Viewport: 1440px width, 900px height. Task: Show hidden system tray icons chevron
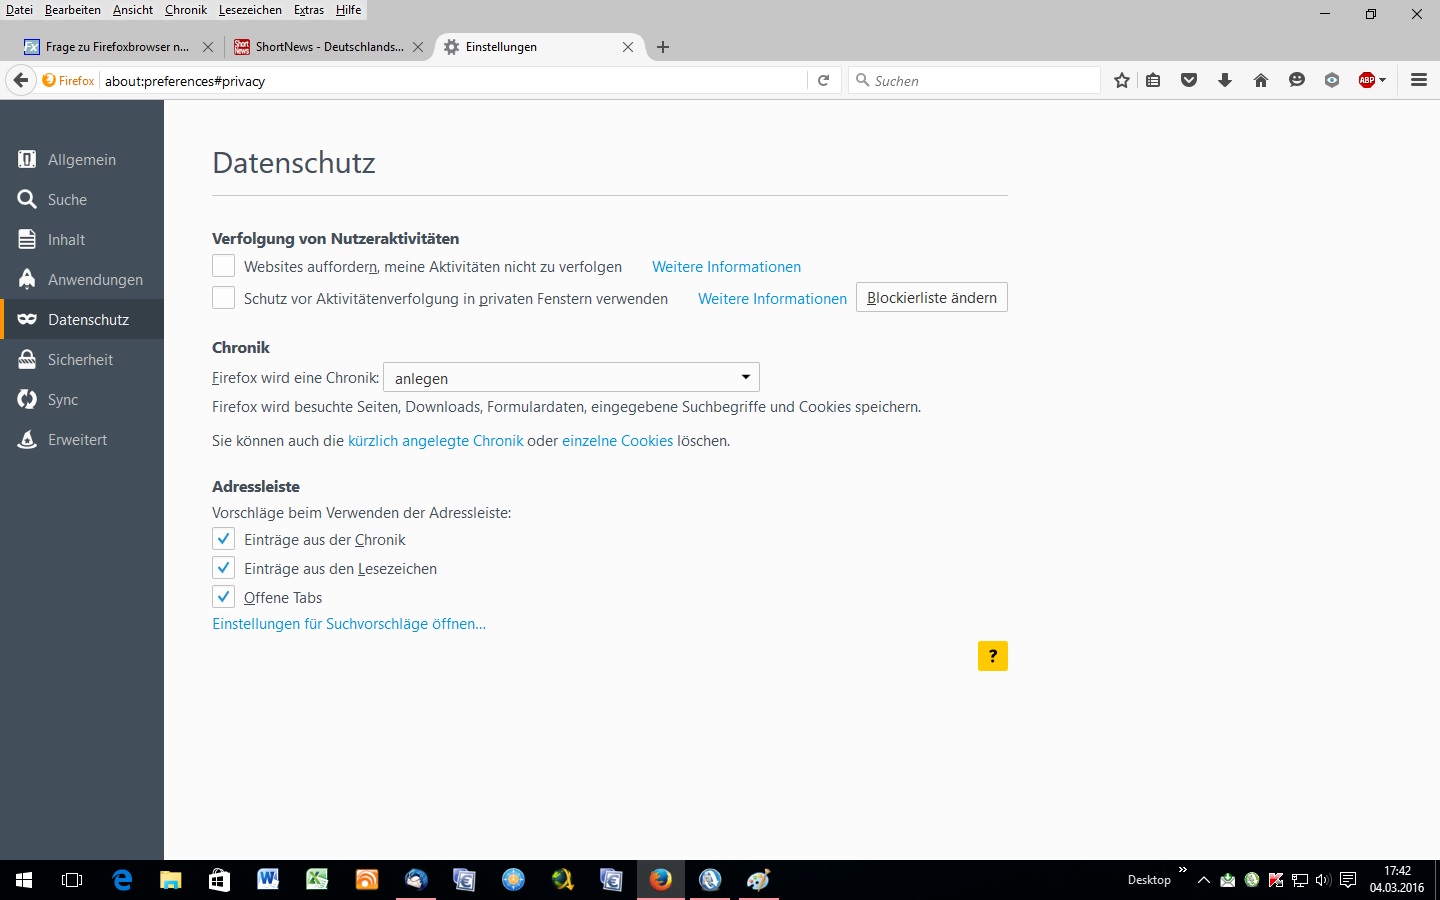pyautogui.click(x=1203, y=880)
